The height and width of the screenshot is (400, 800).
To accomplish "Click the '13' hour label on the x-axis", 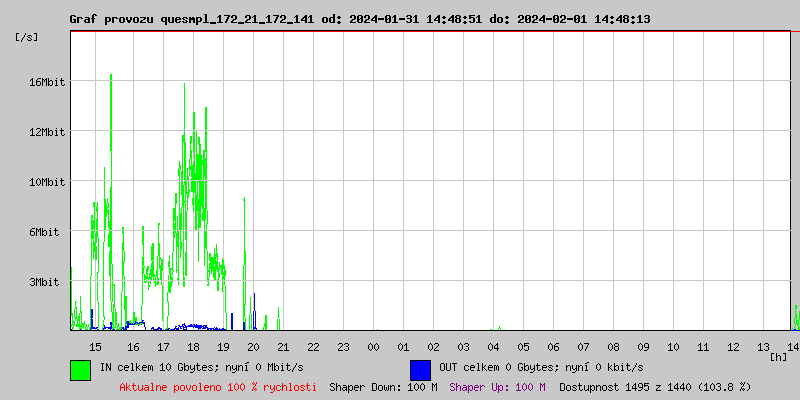I will coord(764,347).
